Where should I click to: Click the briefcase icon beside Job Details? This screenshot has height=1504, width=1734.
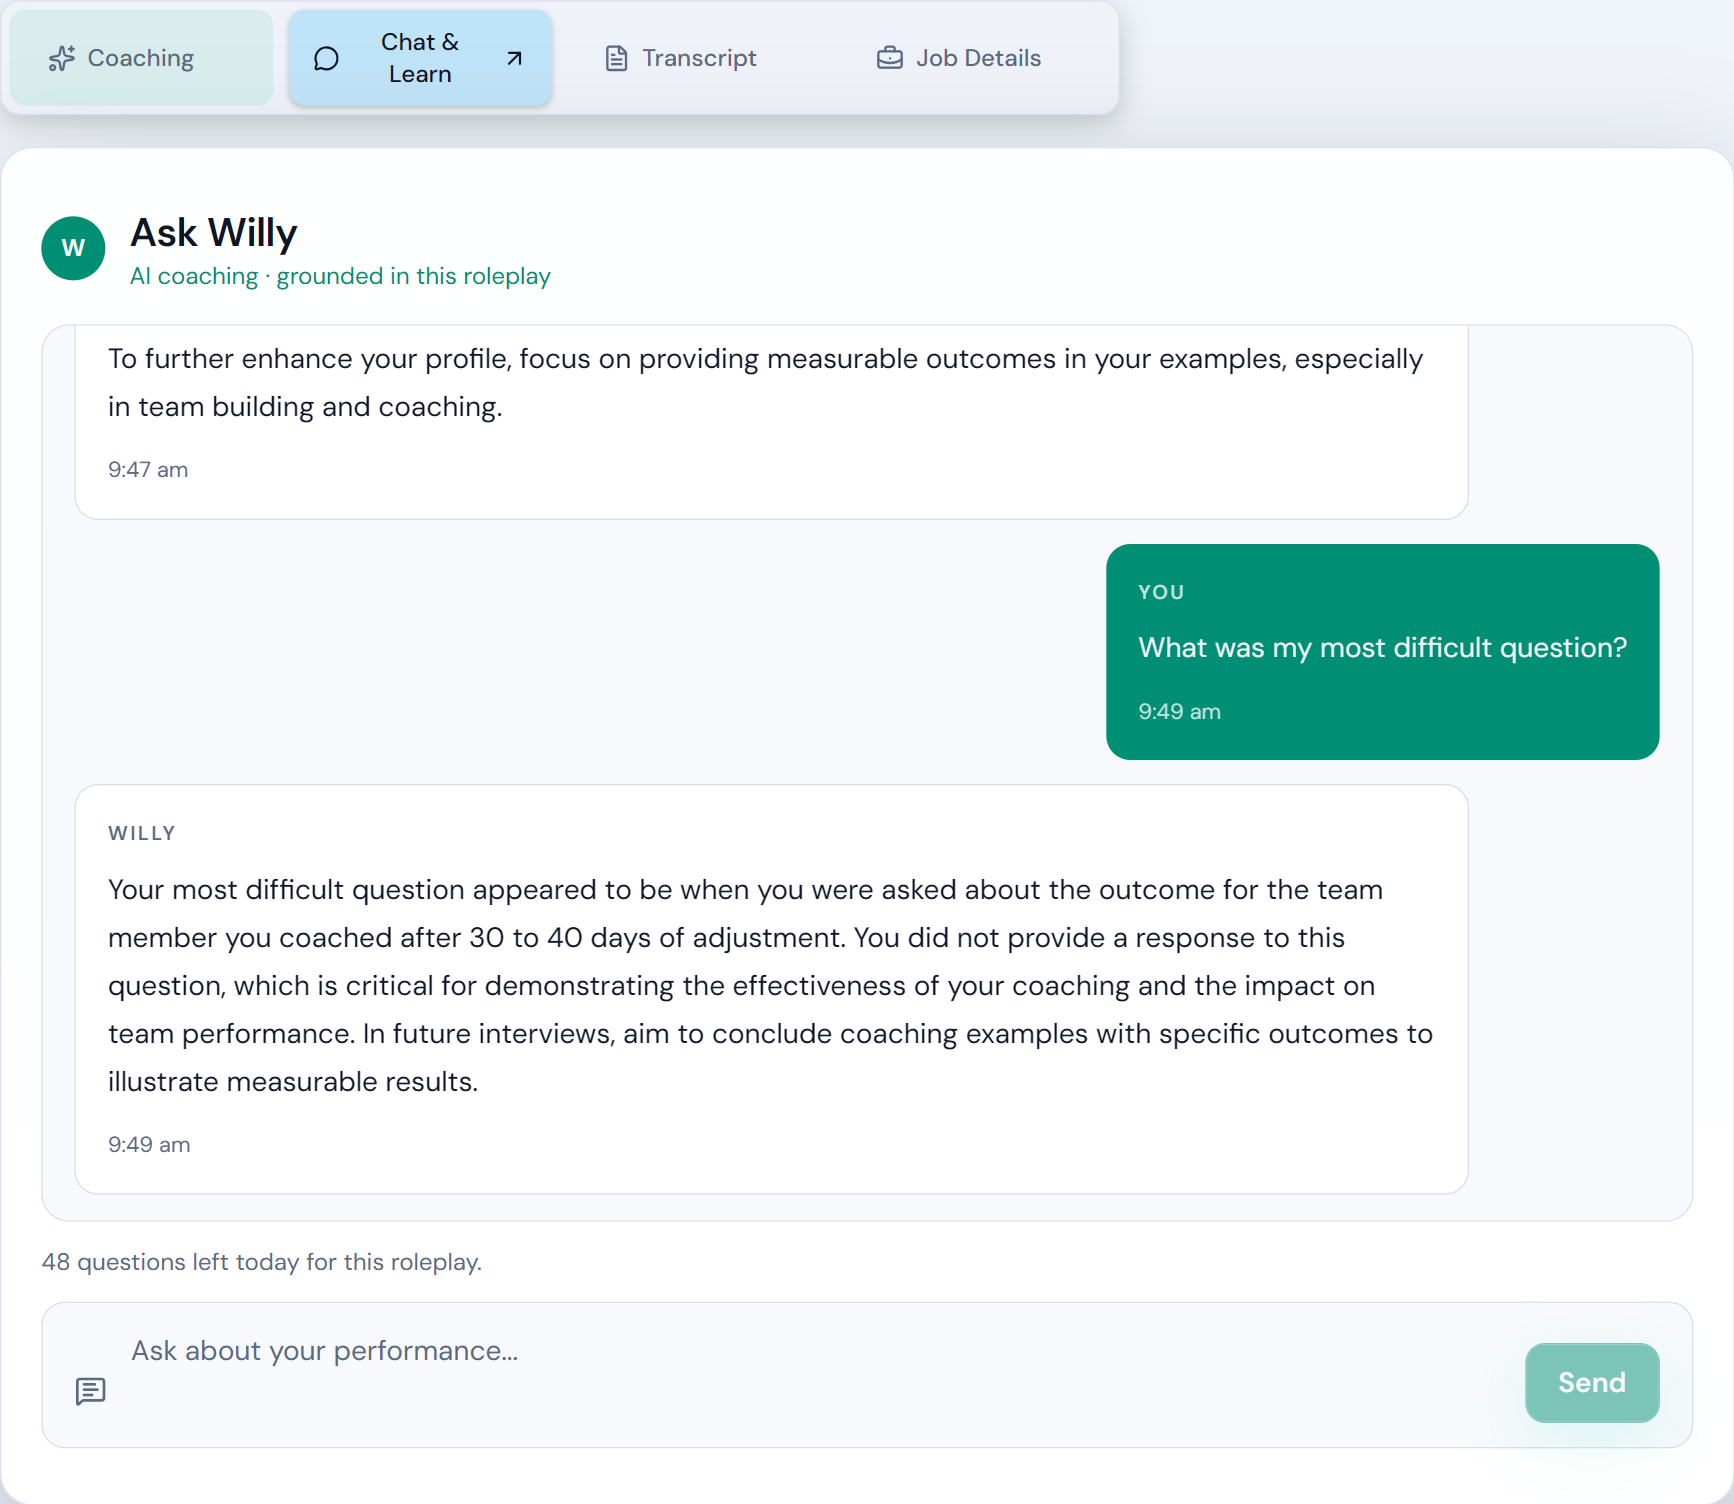(890, 58)
